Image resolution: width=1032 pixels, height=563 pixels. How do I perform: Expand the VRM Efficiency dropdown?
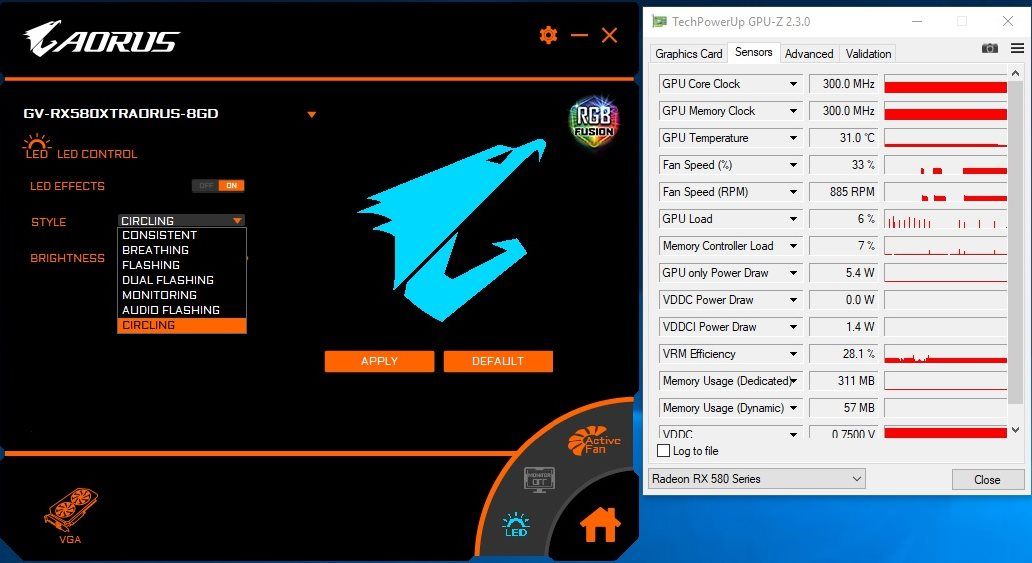793,354
